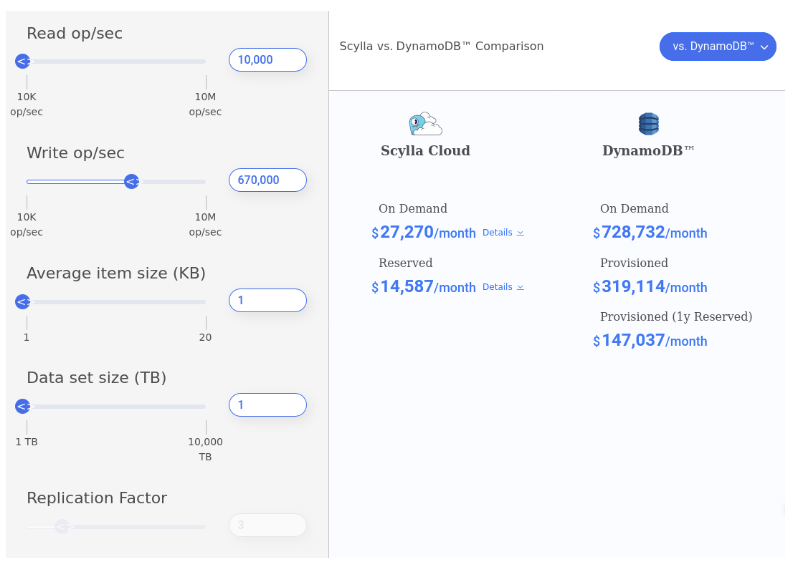Click the Data set size slider handle
785x572 pixels.
tap(23, 406)
